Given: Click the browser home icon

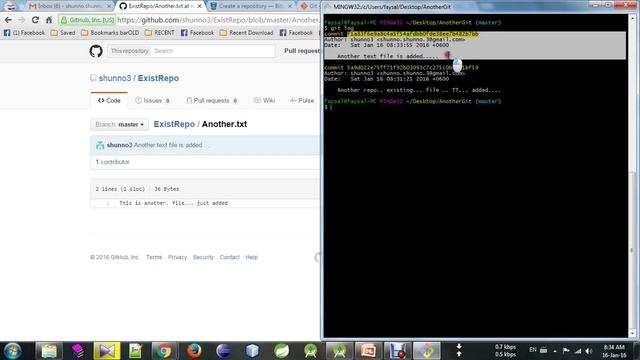Looking at the screenshot, I should tap(49, 20).
